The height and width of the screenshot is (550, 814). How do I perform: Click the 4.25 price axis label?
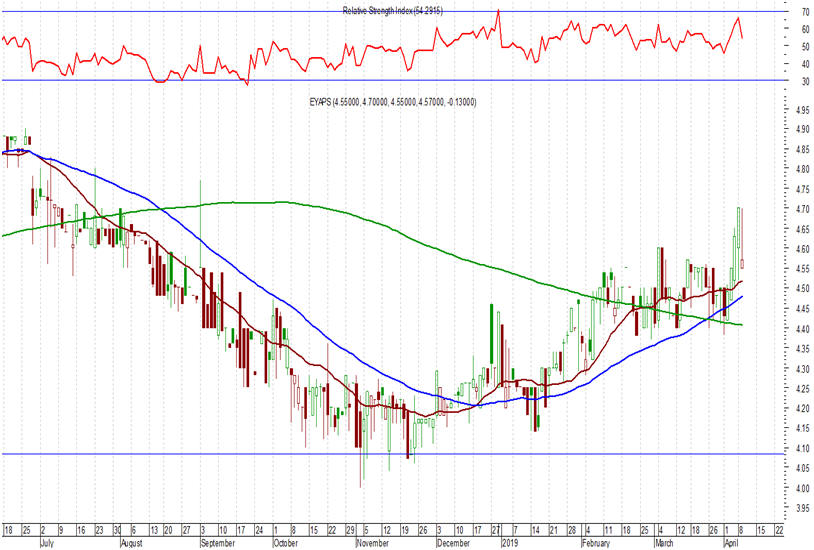[802, 389]
